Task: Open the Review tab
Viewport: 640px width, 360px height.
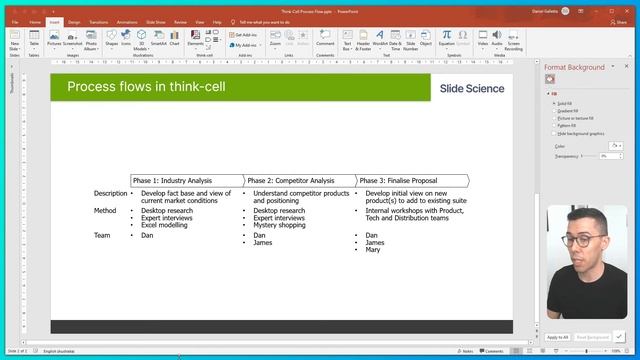Action: tap(180, 22)
